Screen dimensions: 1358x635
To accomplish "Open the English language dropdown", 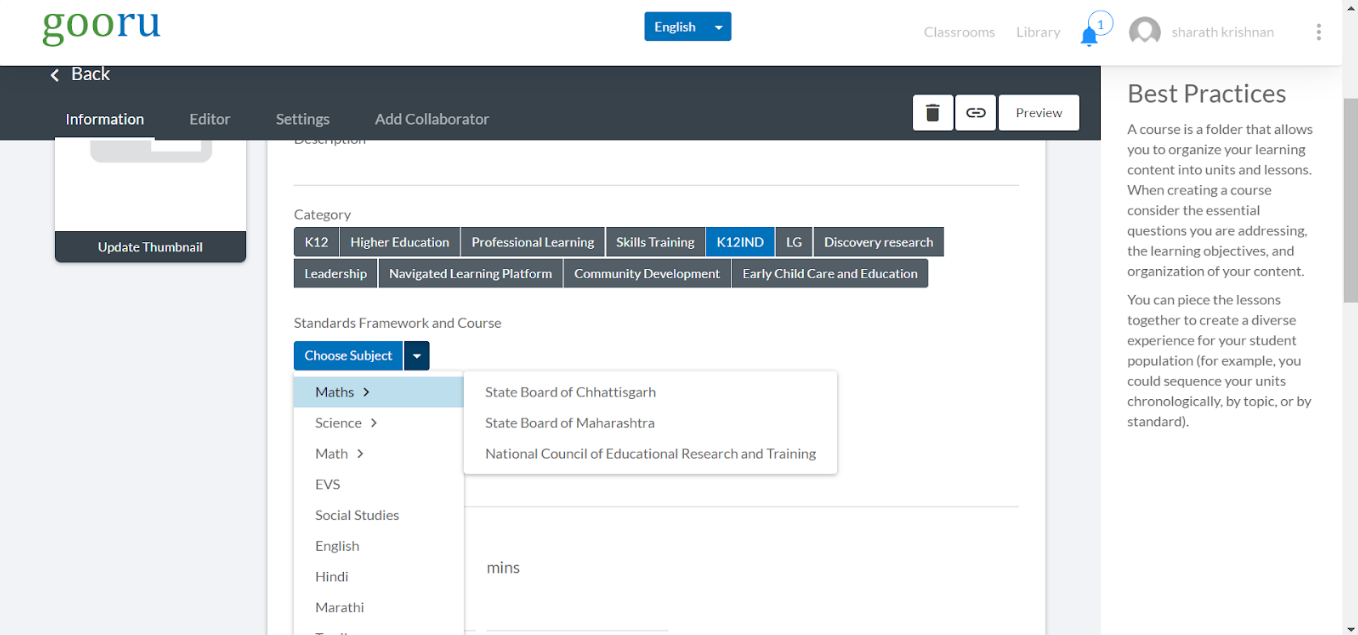I will [687, 27].
